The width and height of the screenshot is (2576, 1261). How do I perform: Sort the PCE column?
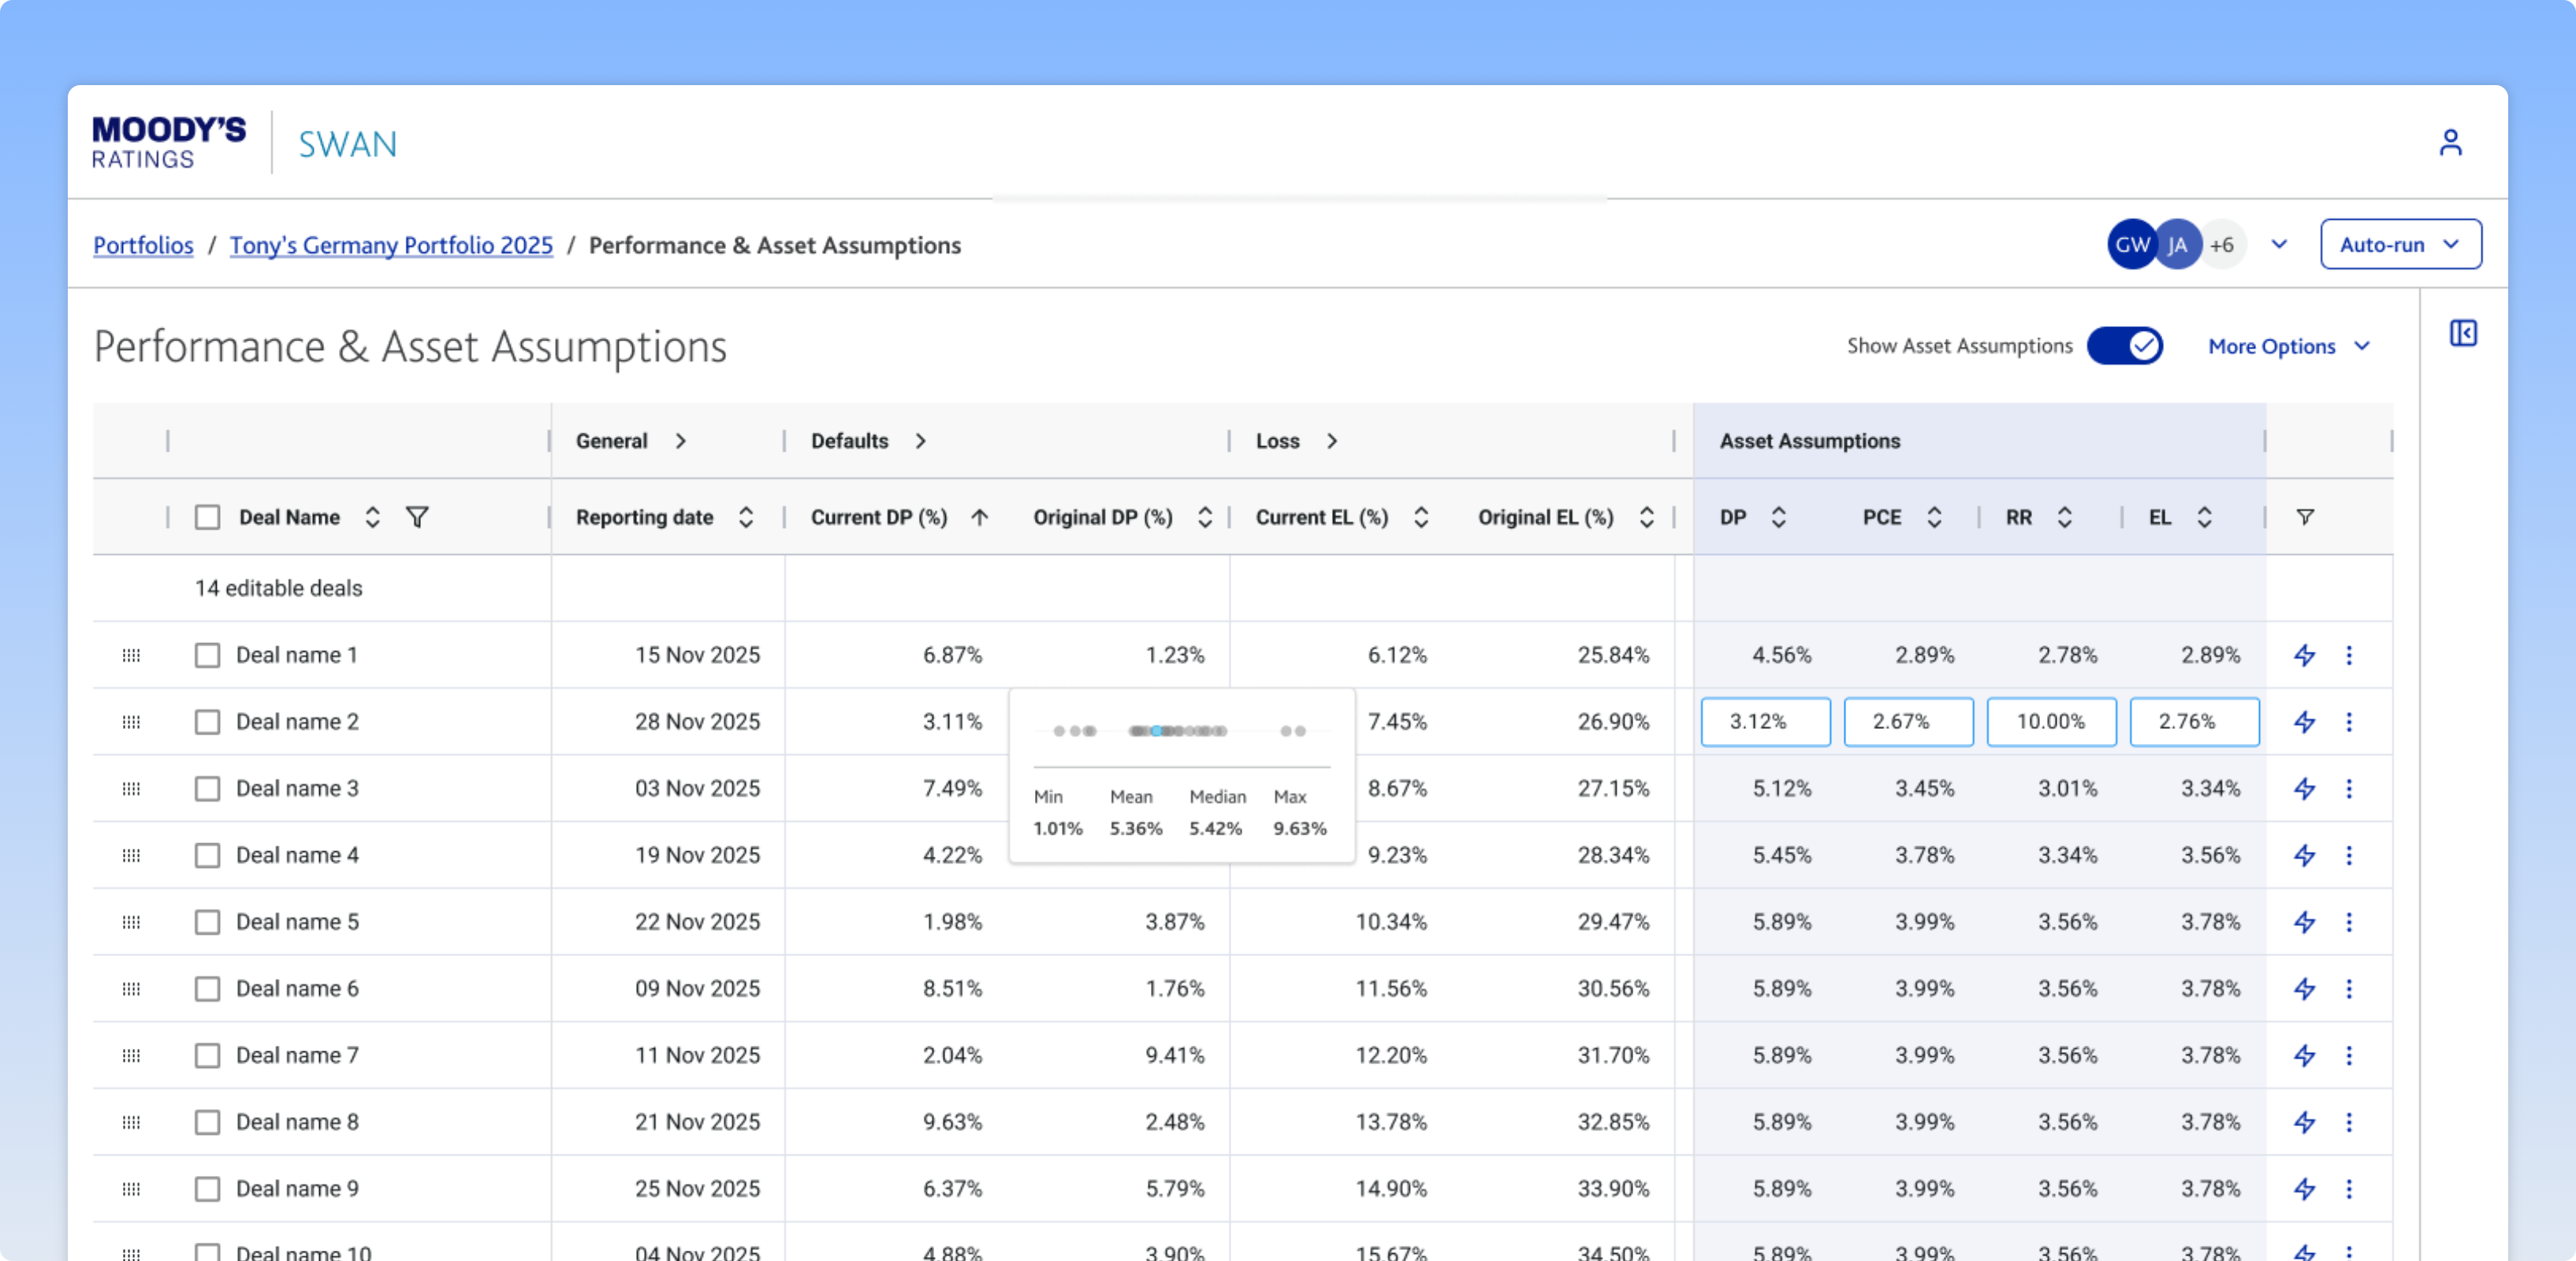point(1934,517)
